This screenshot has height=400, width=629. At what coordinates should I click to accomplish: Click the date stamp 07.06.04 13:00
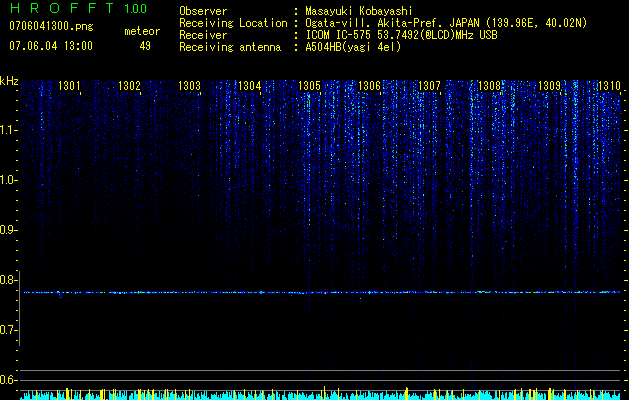(51, 46)
